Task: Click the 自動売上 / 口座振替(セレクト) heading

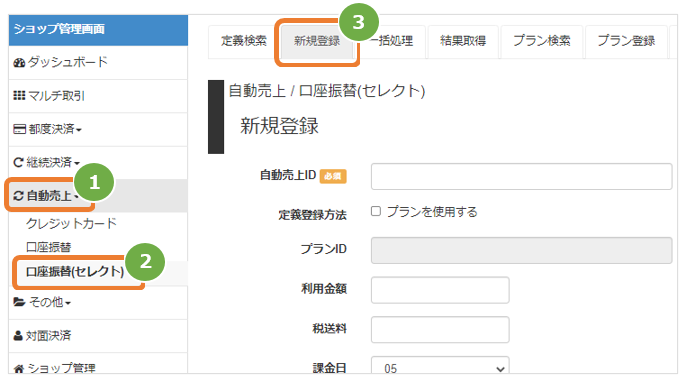Action: 327,91
